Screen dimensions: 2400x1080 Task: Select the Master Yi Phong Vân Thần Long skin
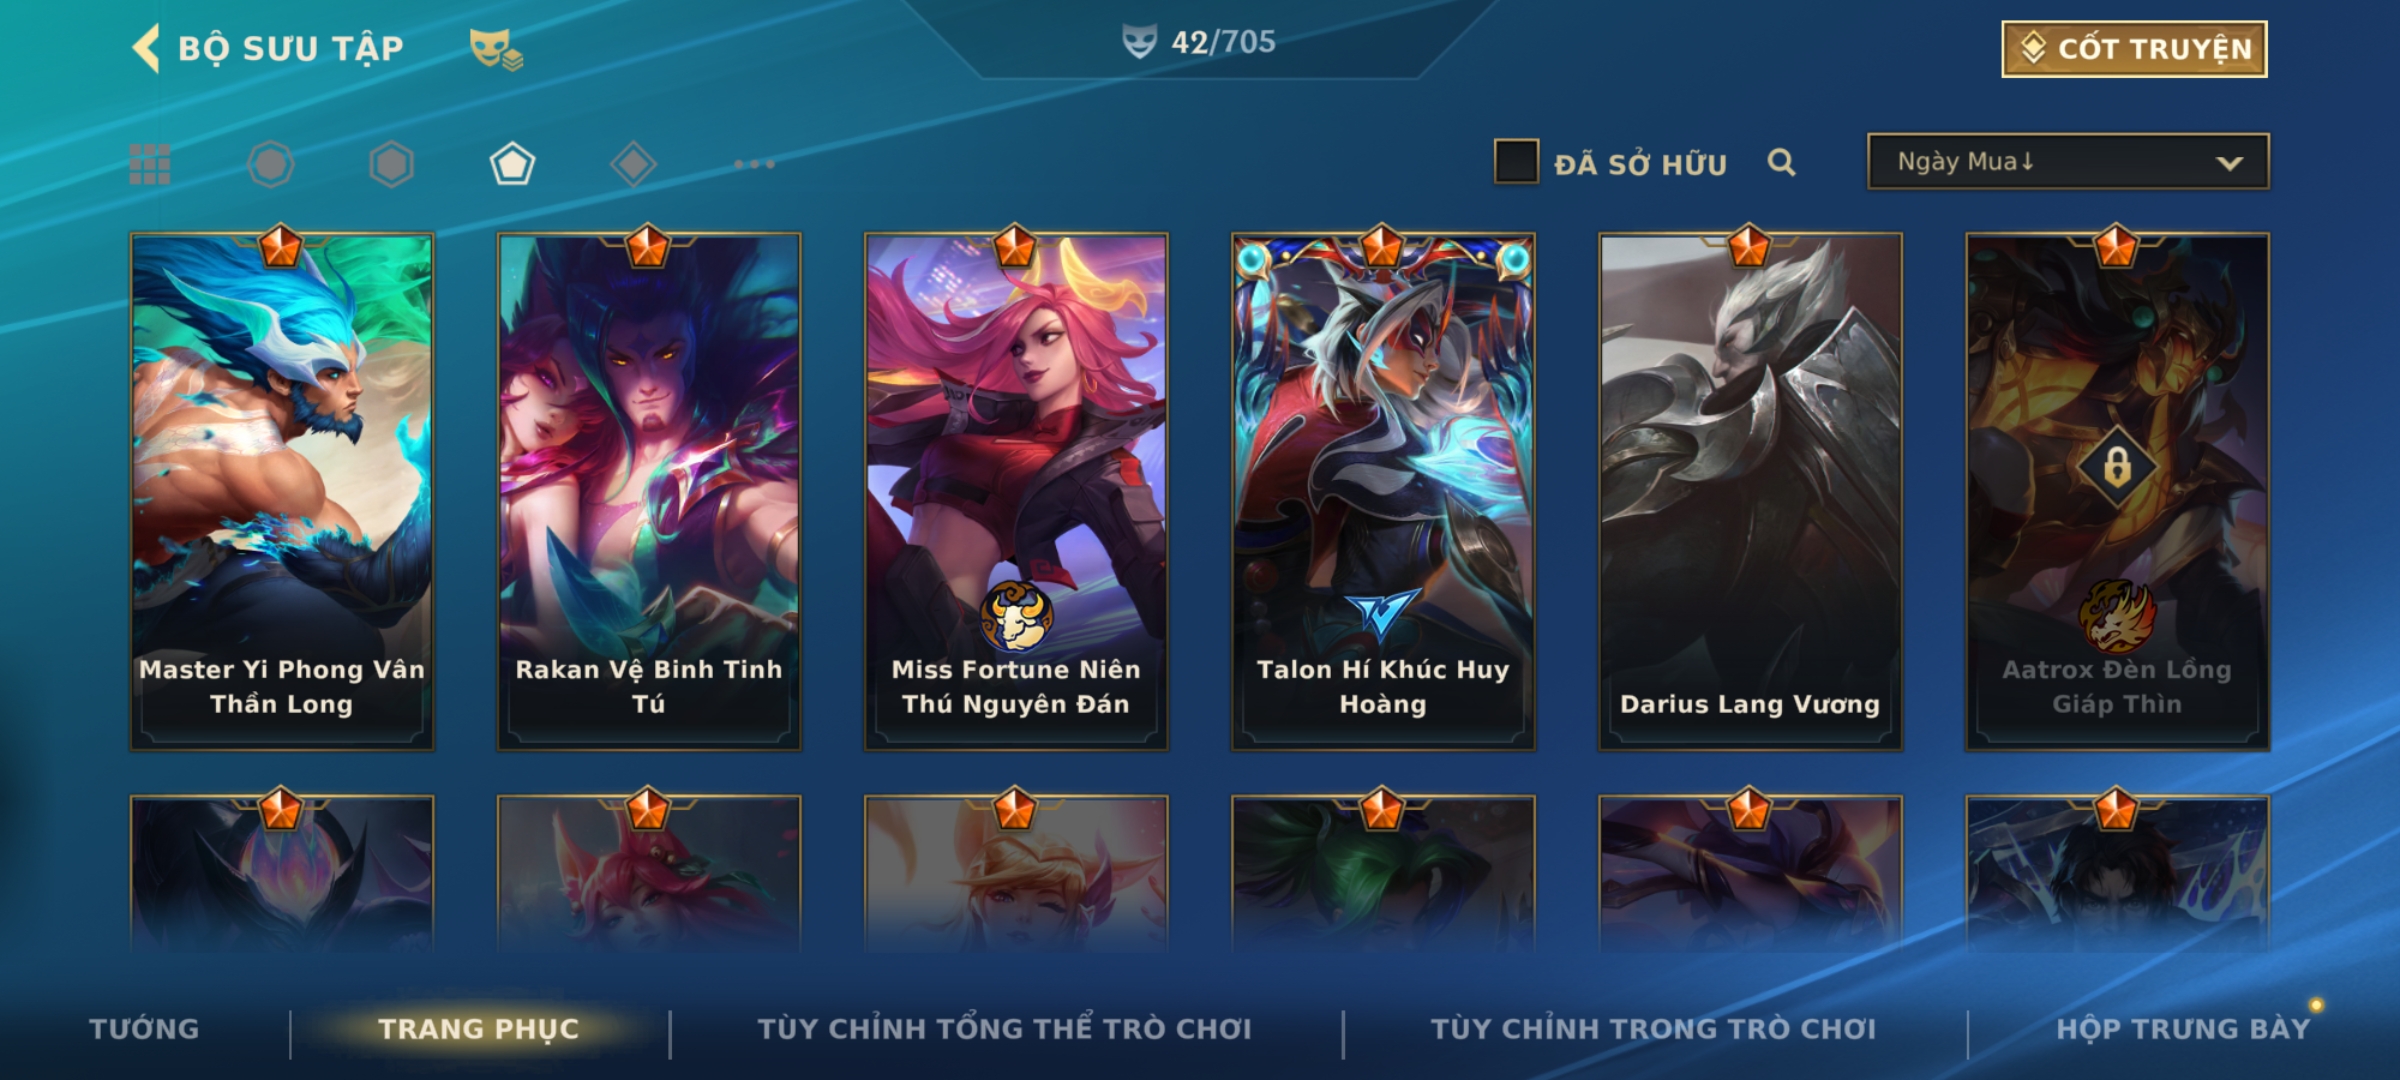tap(282, 491)
